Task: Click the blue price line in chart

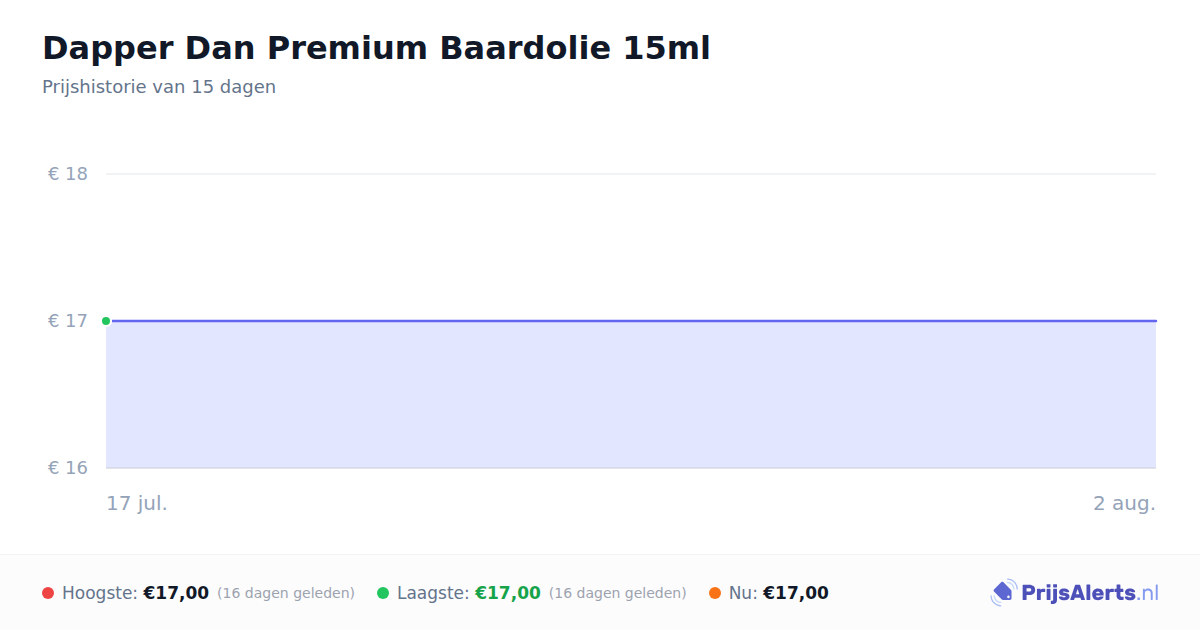Action: point(631,321)
